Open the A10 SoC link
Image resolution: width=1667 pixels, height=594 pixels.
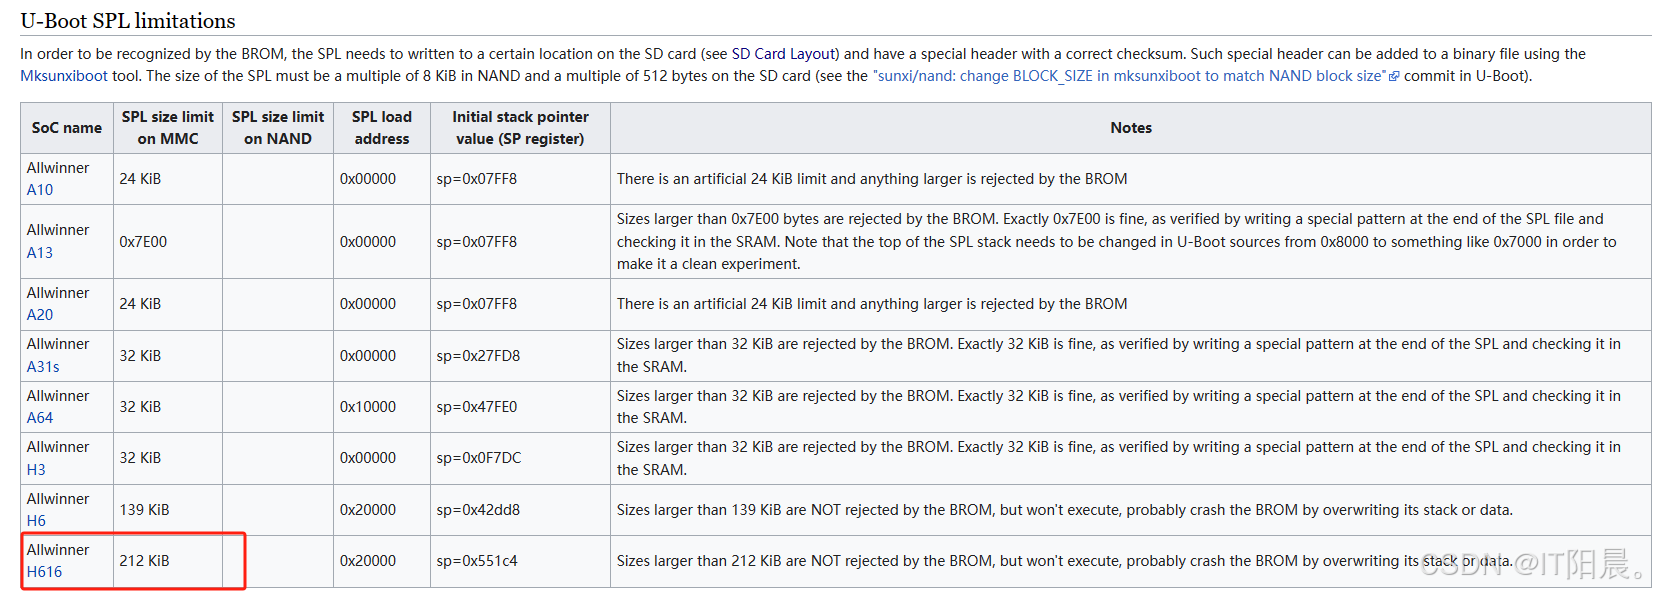click(x=40, y=190)
